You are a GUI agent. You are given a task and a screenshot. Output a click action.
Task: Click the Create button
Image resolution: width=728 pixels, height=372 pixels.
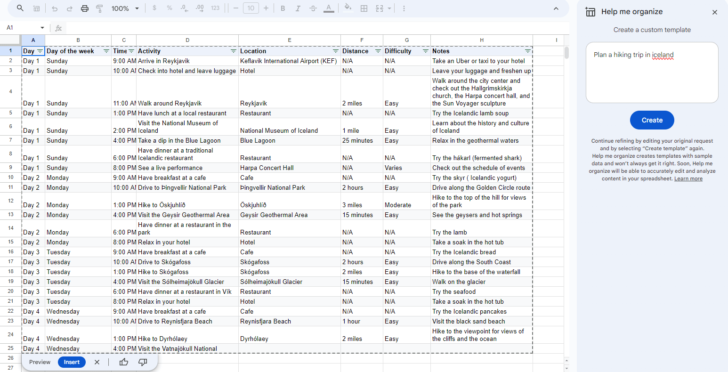coord(652,120)
